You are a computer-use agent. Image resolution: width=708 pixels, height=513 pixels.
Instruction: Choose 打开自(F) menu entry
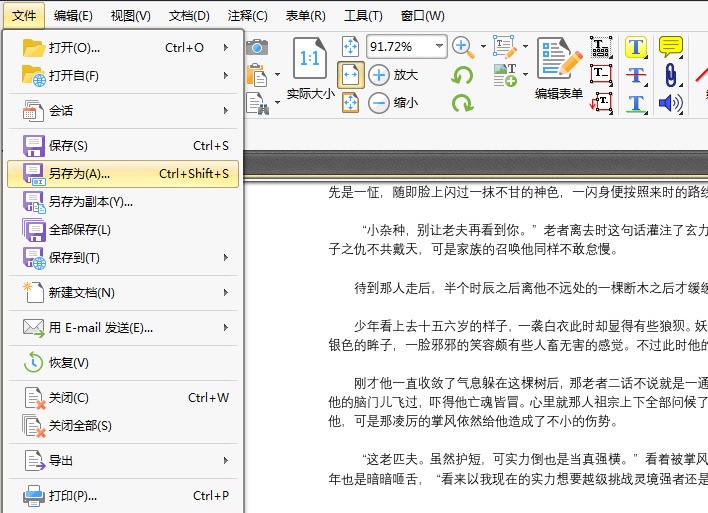click(x=123, y=75)
